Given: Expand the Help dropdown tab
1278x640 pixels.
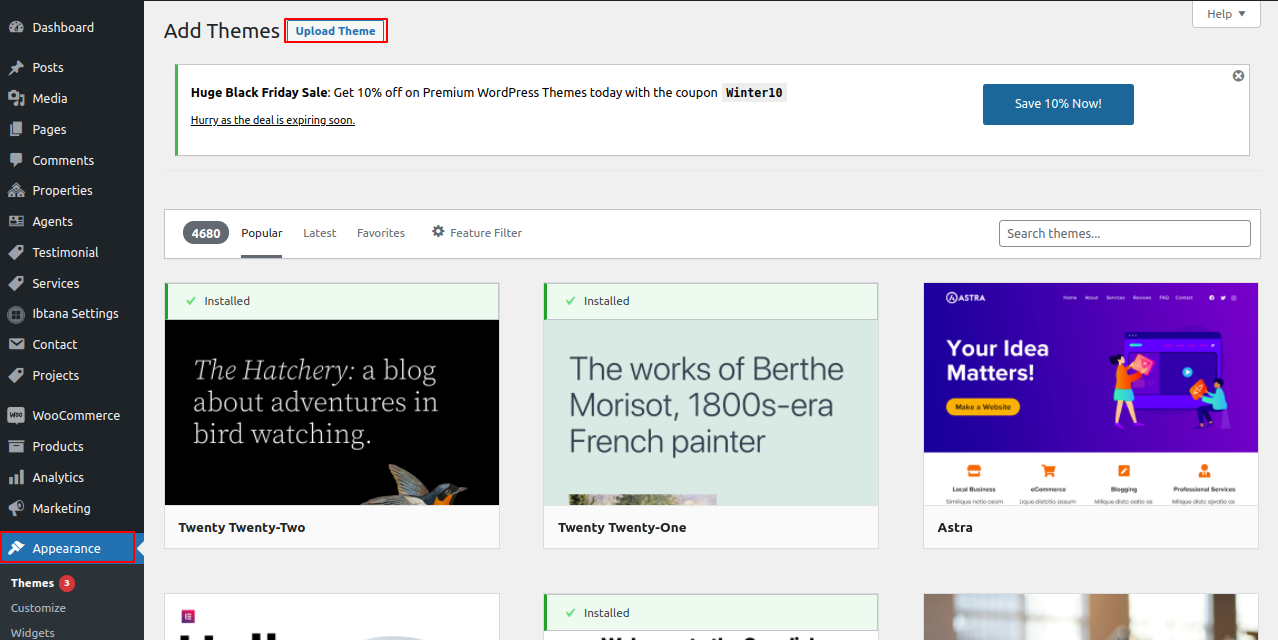Looking at the screenshot, I should [x=1226, y=14].
